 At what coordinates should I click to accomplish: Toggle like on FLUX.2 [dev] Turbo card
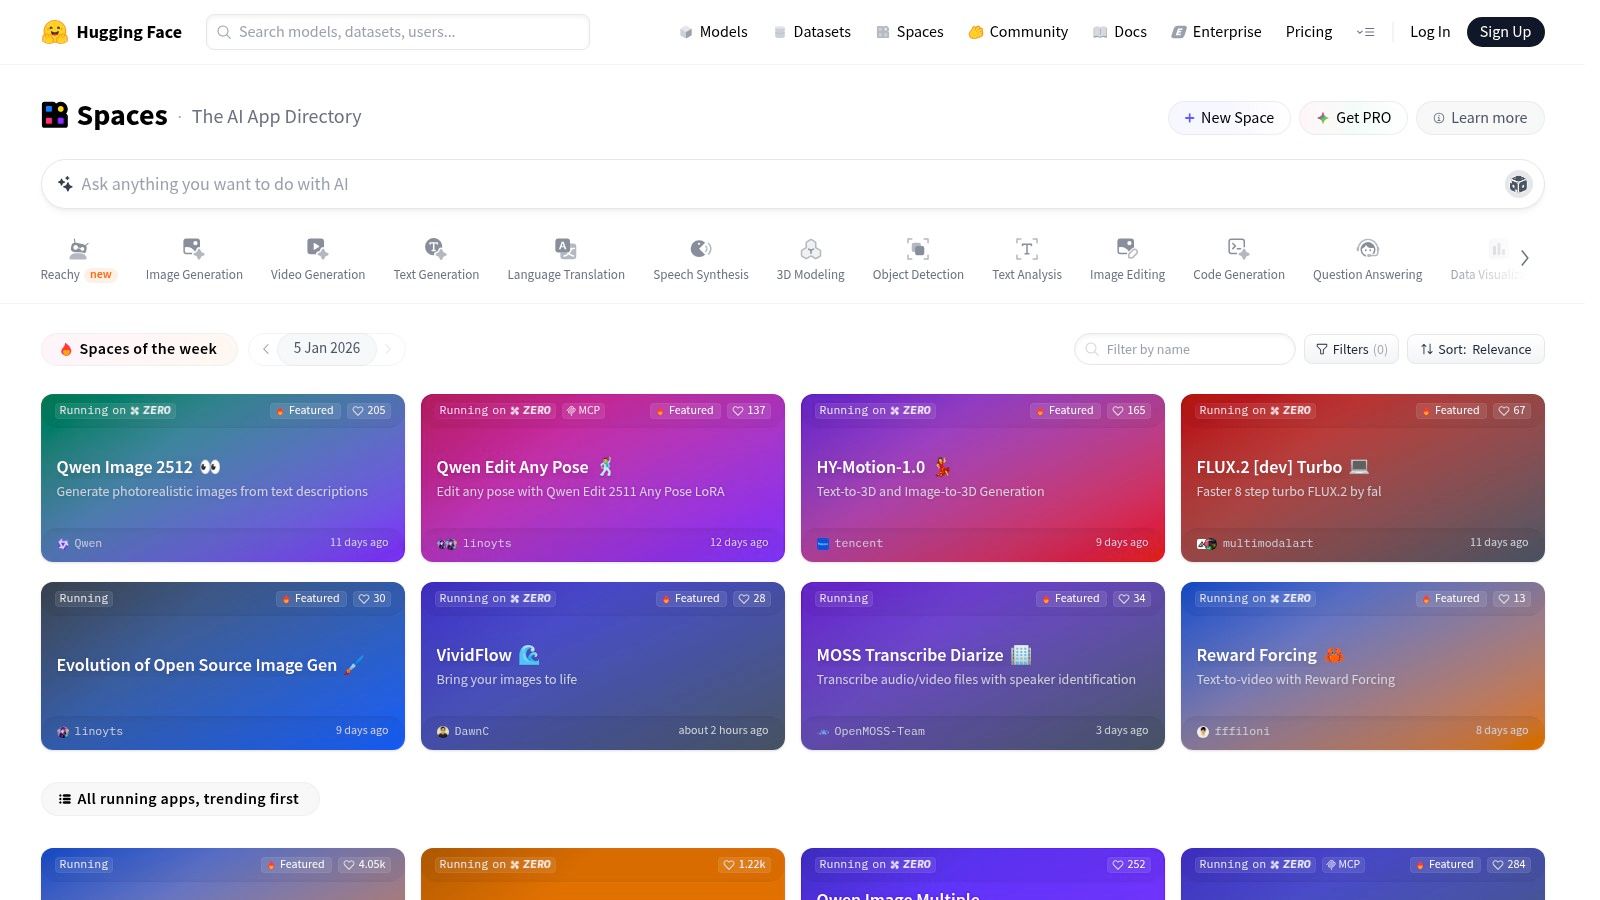(1511, 410)
